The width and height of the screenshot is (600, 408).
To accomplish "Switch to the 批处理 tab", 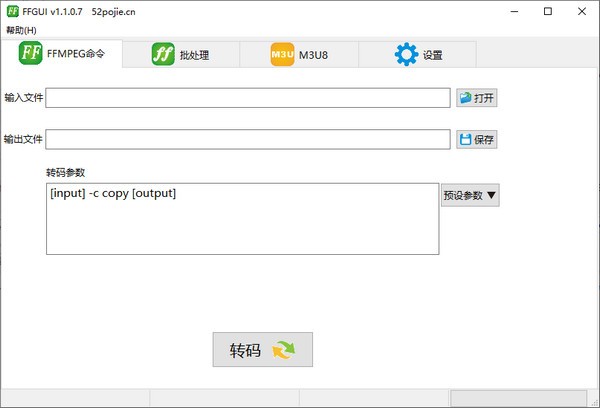I will coord(181,54).
